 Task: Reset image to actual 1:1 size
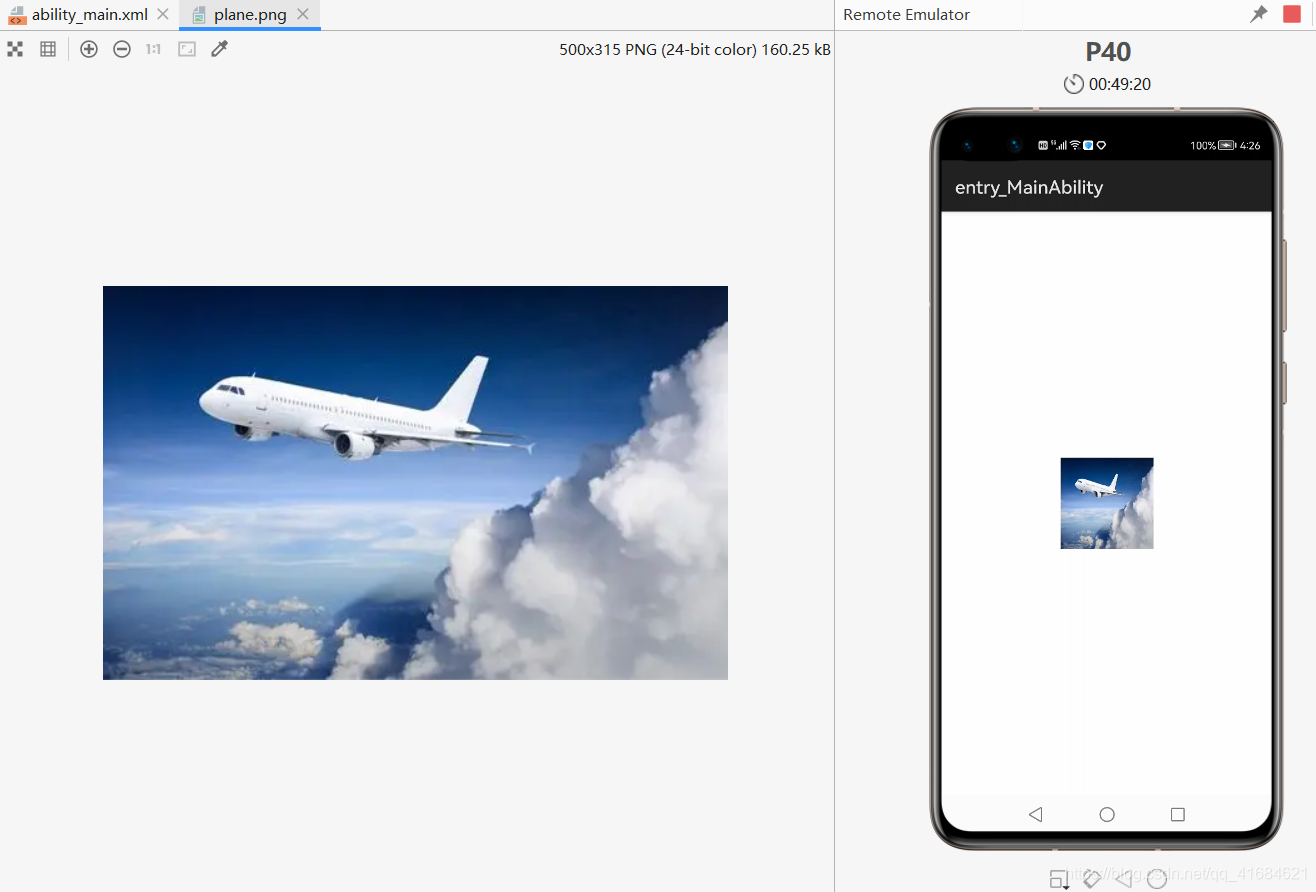[153, 49]
